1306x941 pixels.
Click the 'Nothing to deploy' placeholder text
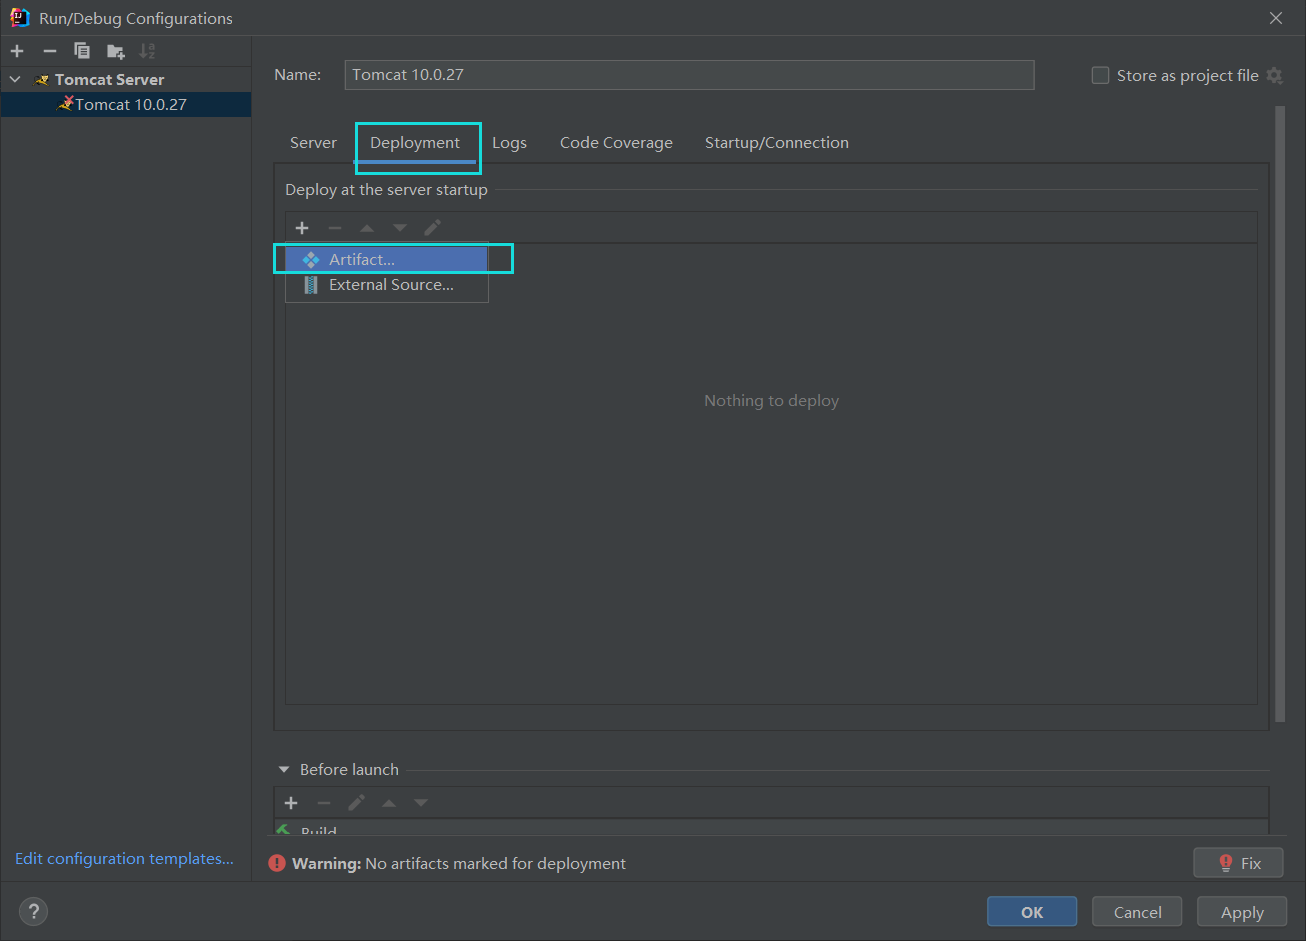tap(771, 401)
